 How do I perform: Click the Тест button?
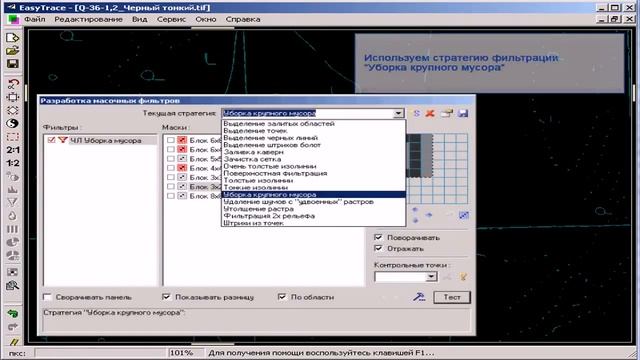(x=452, y=297)
